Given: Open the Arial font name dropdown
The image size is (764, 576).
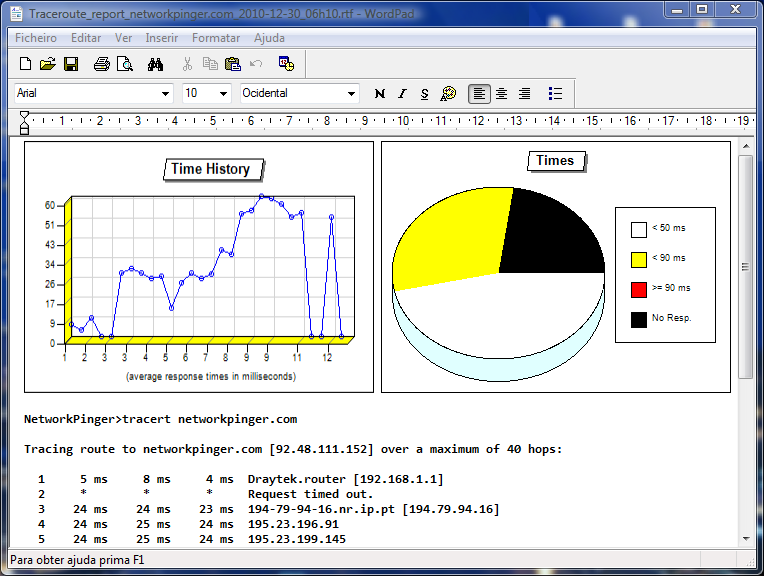Looking at the screenshot, I should 165,94.
